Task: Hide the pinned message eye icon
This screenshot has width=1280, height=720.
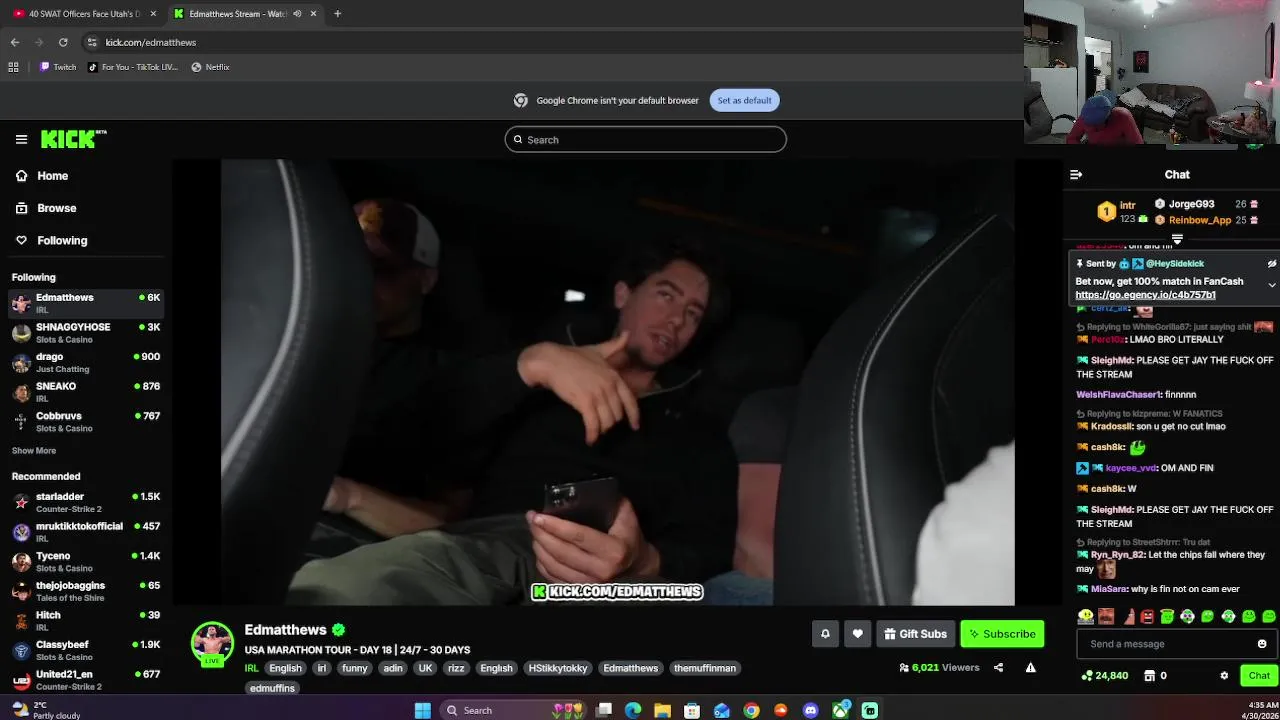Action: (1271, 264)
